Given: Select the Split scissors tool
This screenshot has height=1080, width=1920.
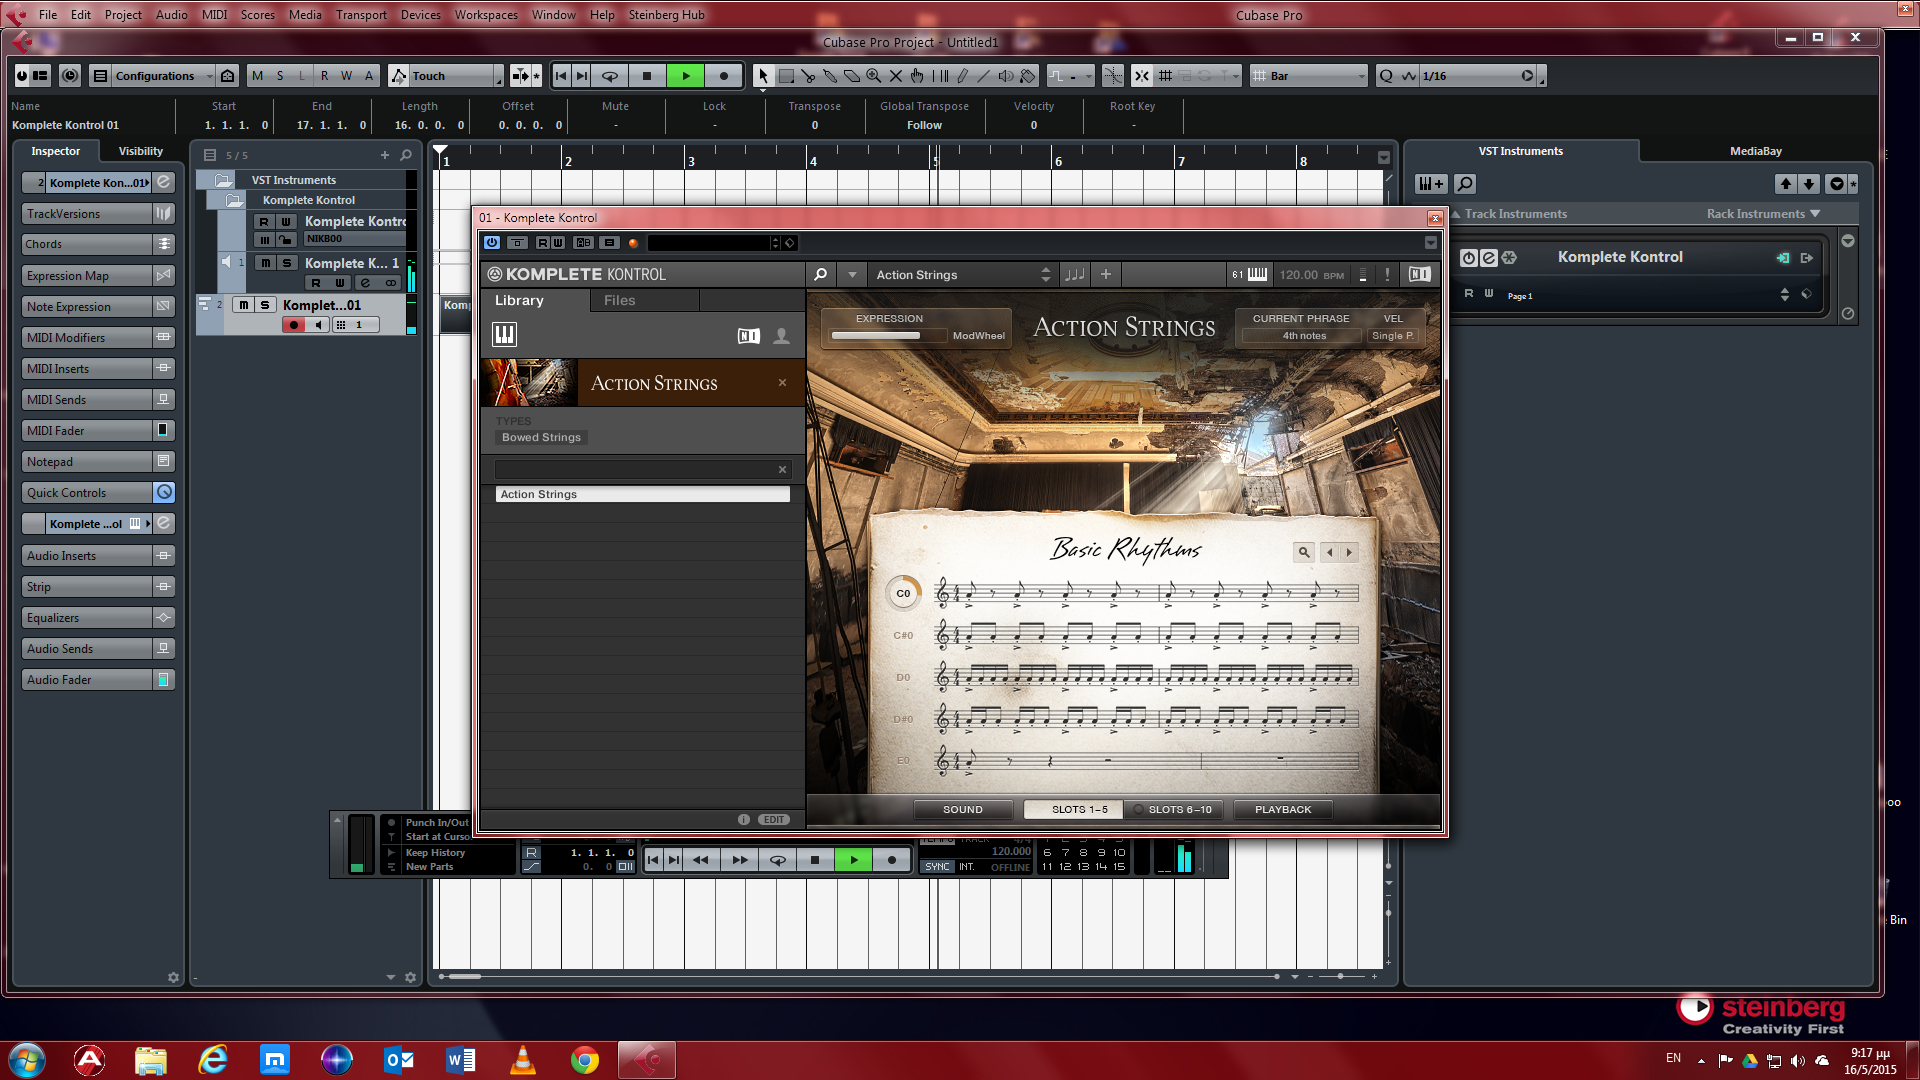Looking at the screenshot, I should coord(810,76).
